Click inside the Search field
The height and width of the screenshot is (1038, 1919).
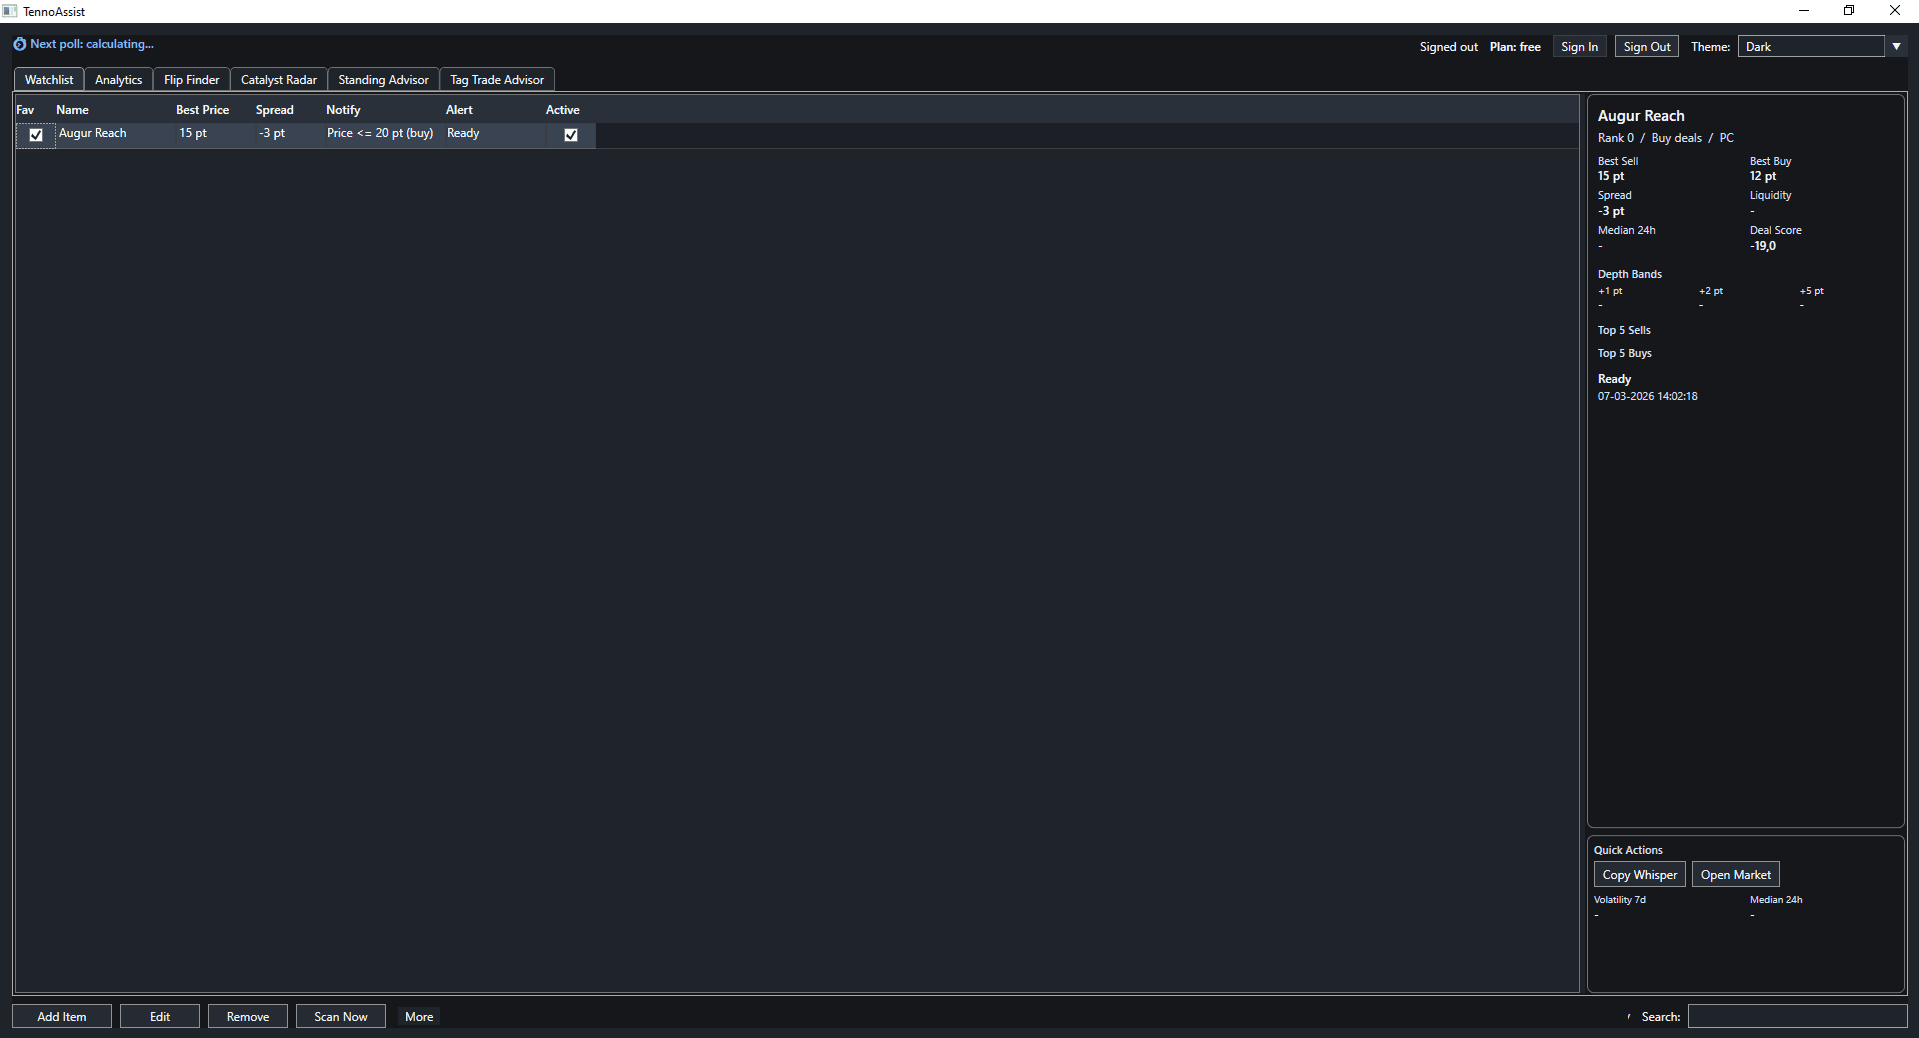pyautogui.click(x=1797, y=1016)
